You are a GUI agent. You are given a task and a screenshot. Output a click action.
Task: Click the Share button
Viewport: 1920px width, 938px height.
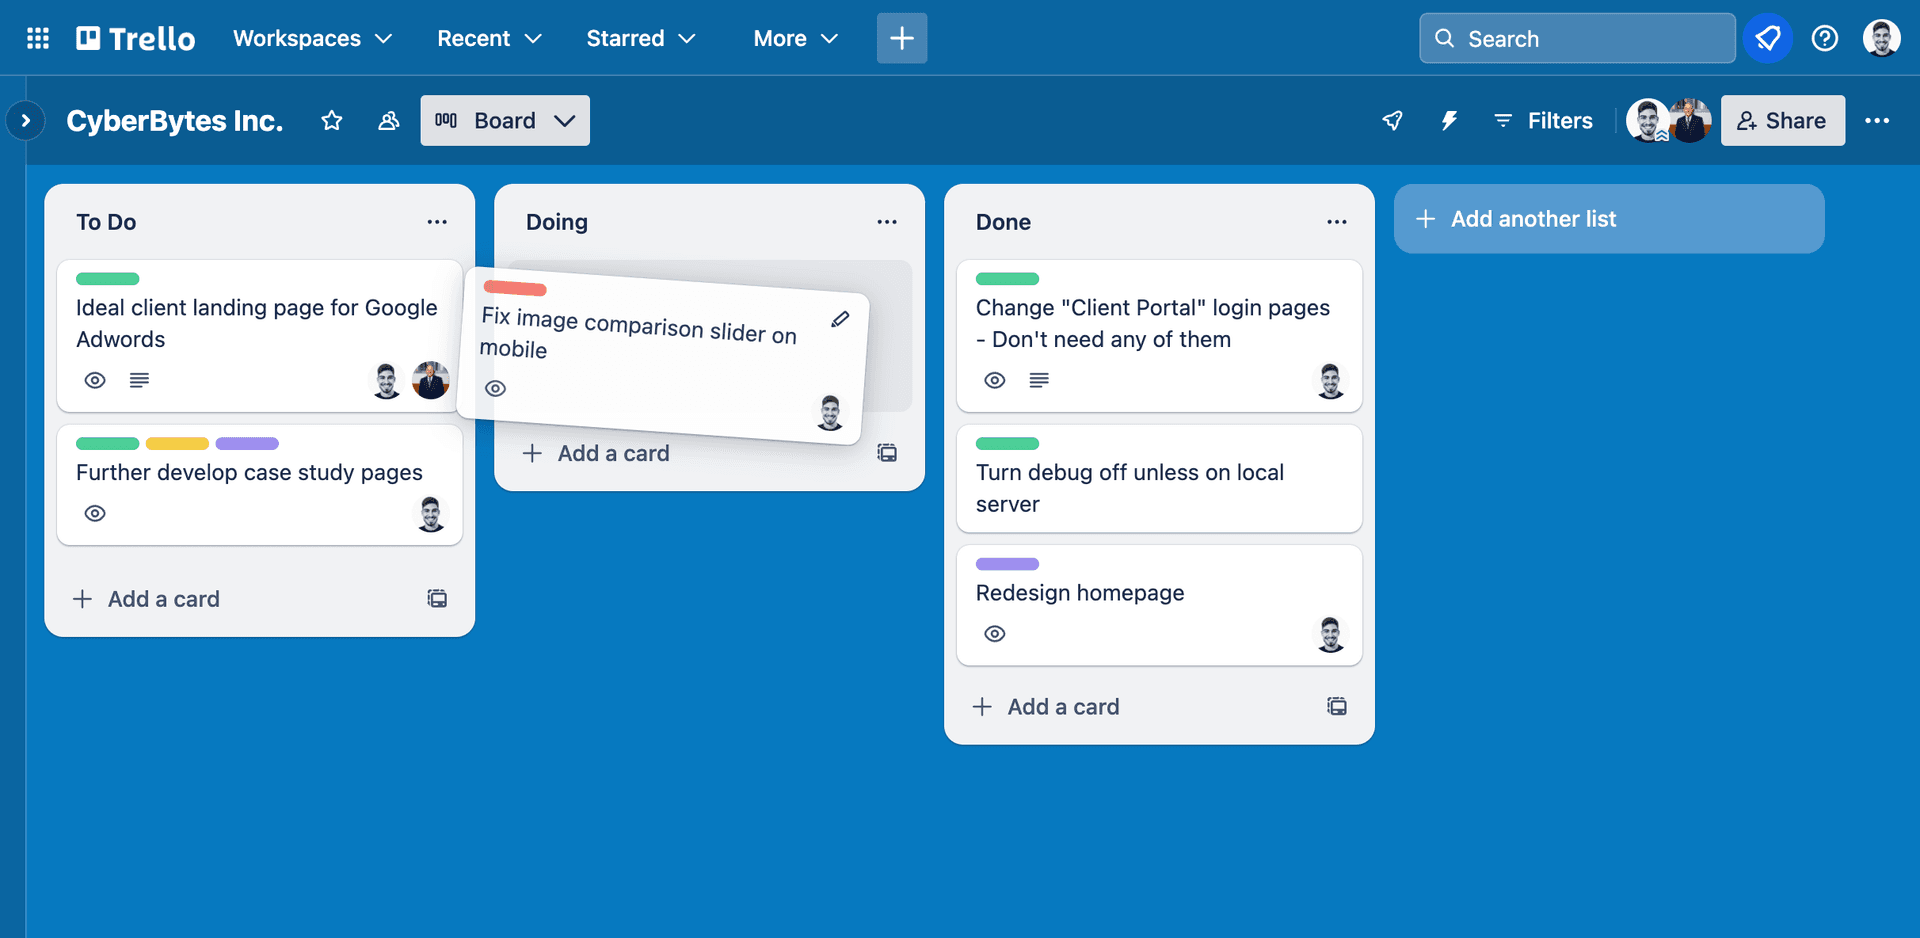point(1783,121)
